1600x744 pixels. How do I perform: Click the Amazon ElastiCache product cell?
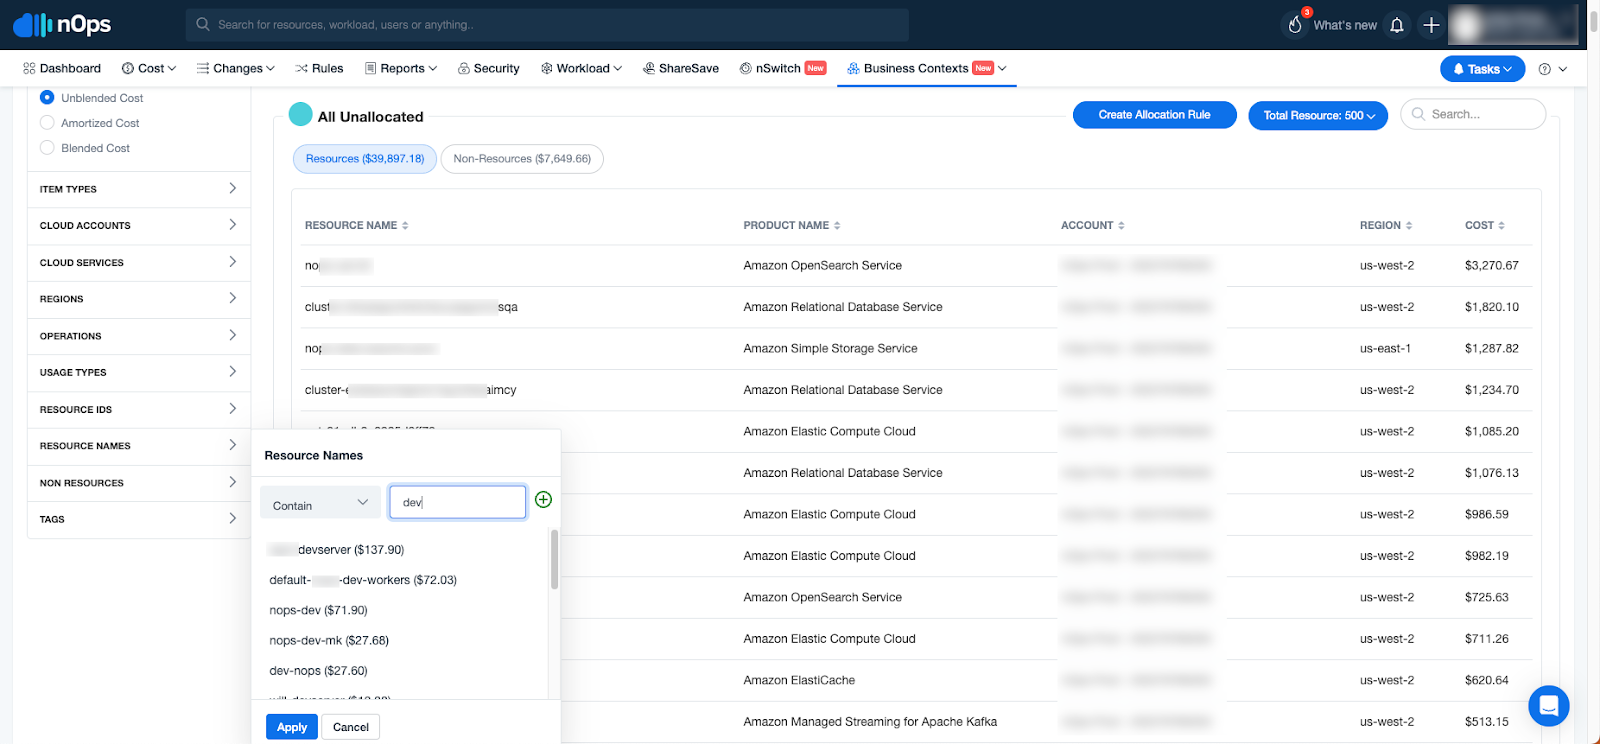pos(799,681)
